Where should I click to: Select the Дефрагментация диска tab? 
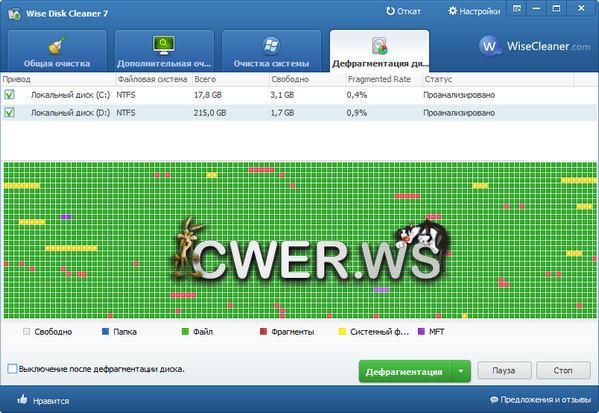click(x=379, y=51)
